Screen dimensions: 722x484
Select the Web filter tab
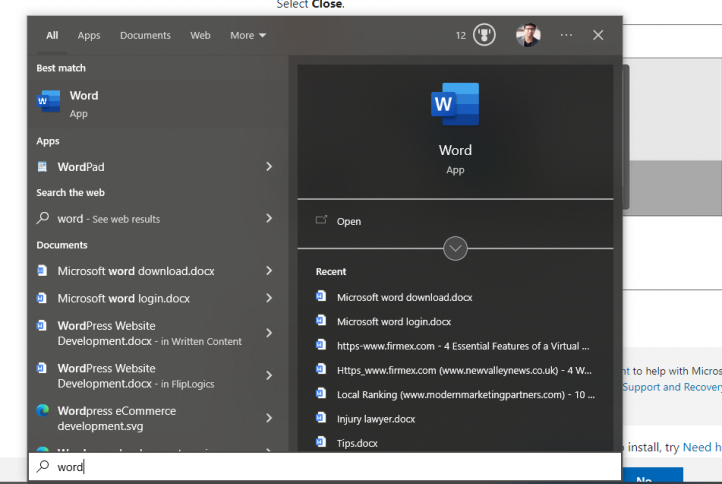point(200,35)
